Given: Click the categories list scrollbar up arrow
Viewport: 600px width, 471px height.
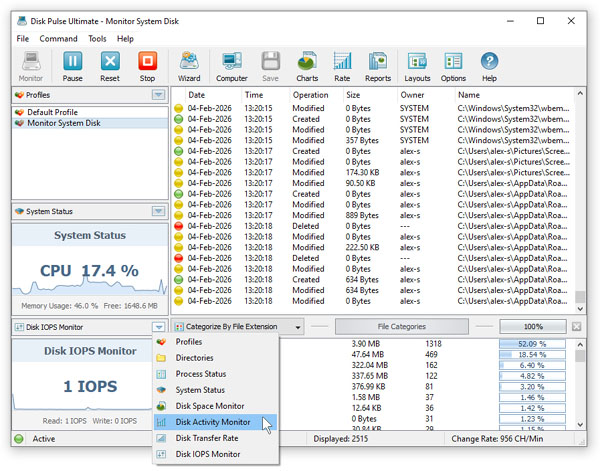Looking at the screenshot, I should (580, 345).
